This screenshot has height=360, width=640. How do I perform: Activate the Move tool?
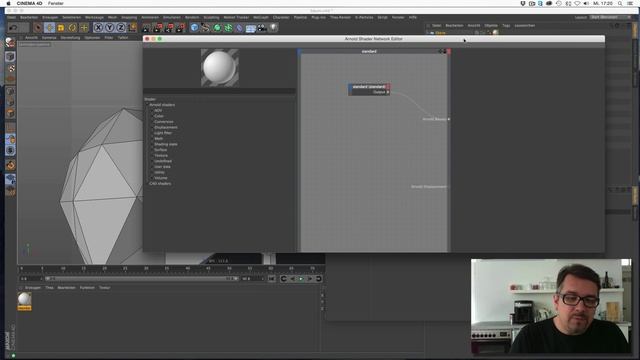pos(49,28)
